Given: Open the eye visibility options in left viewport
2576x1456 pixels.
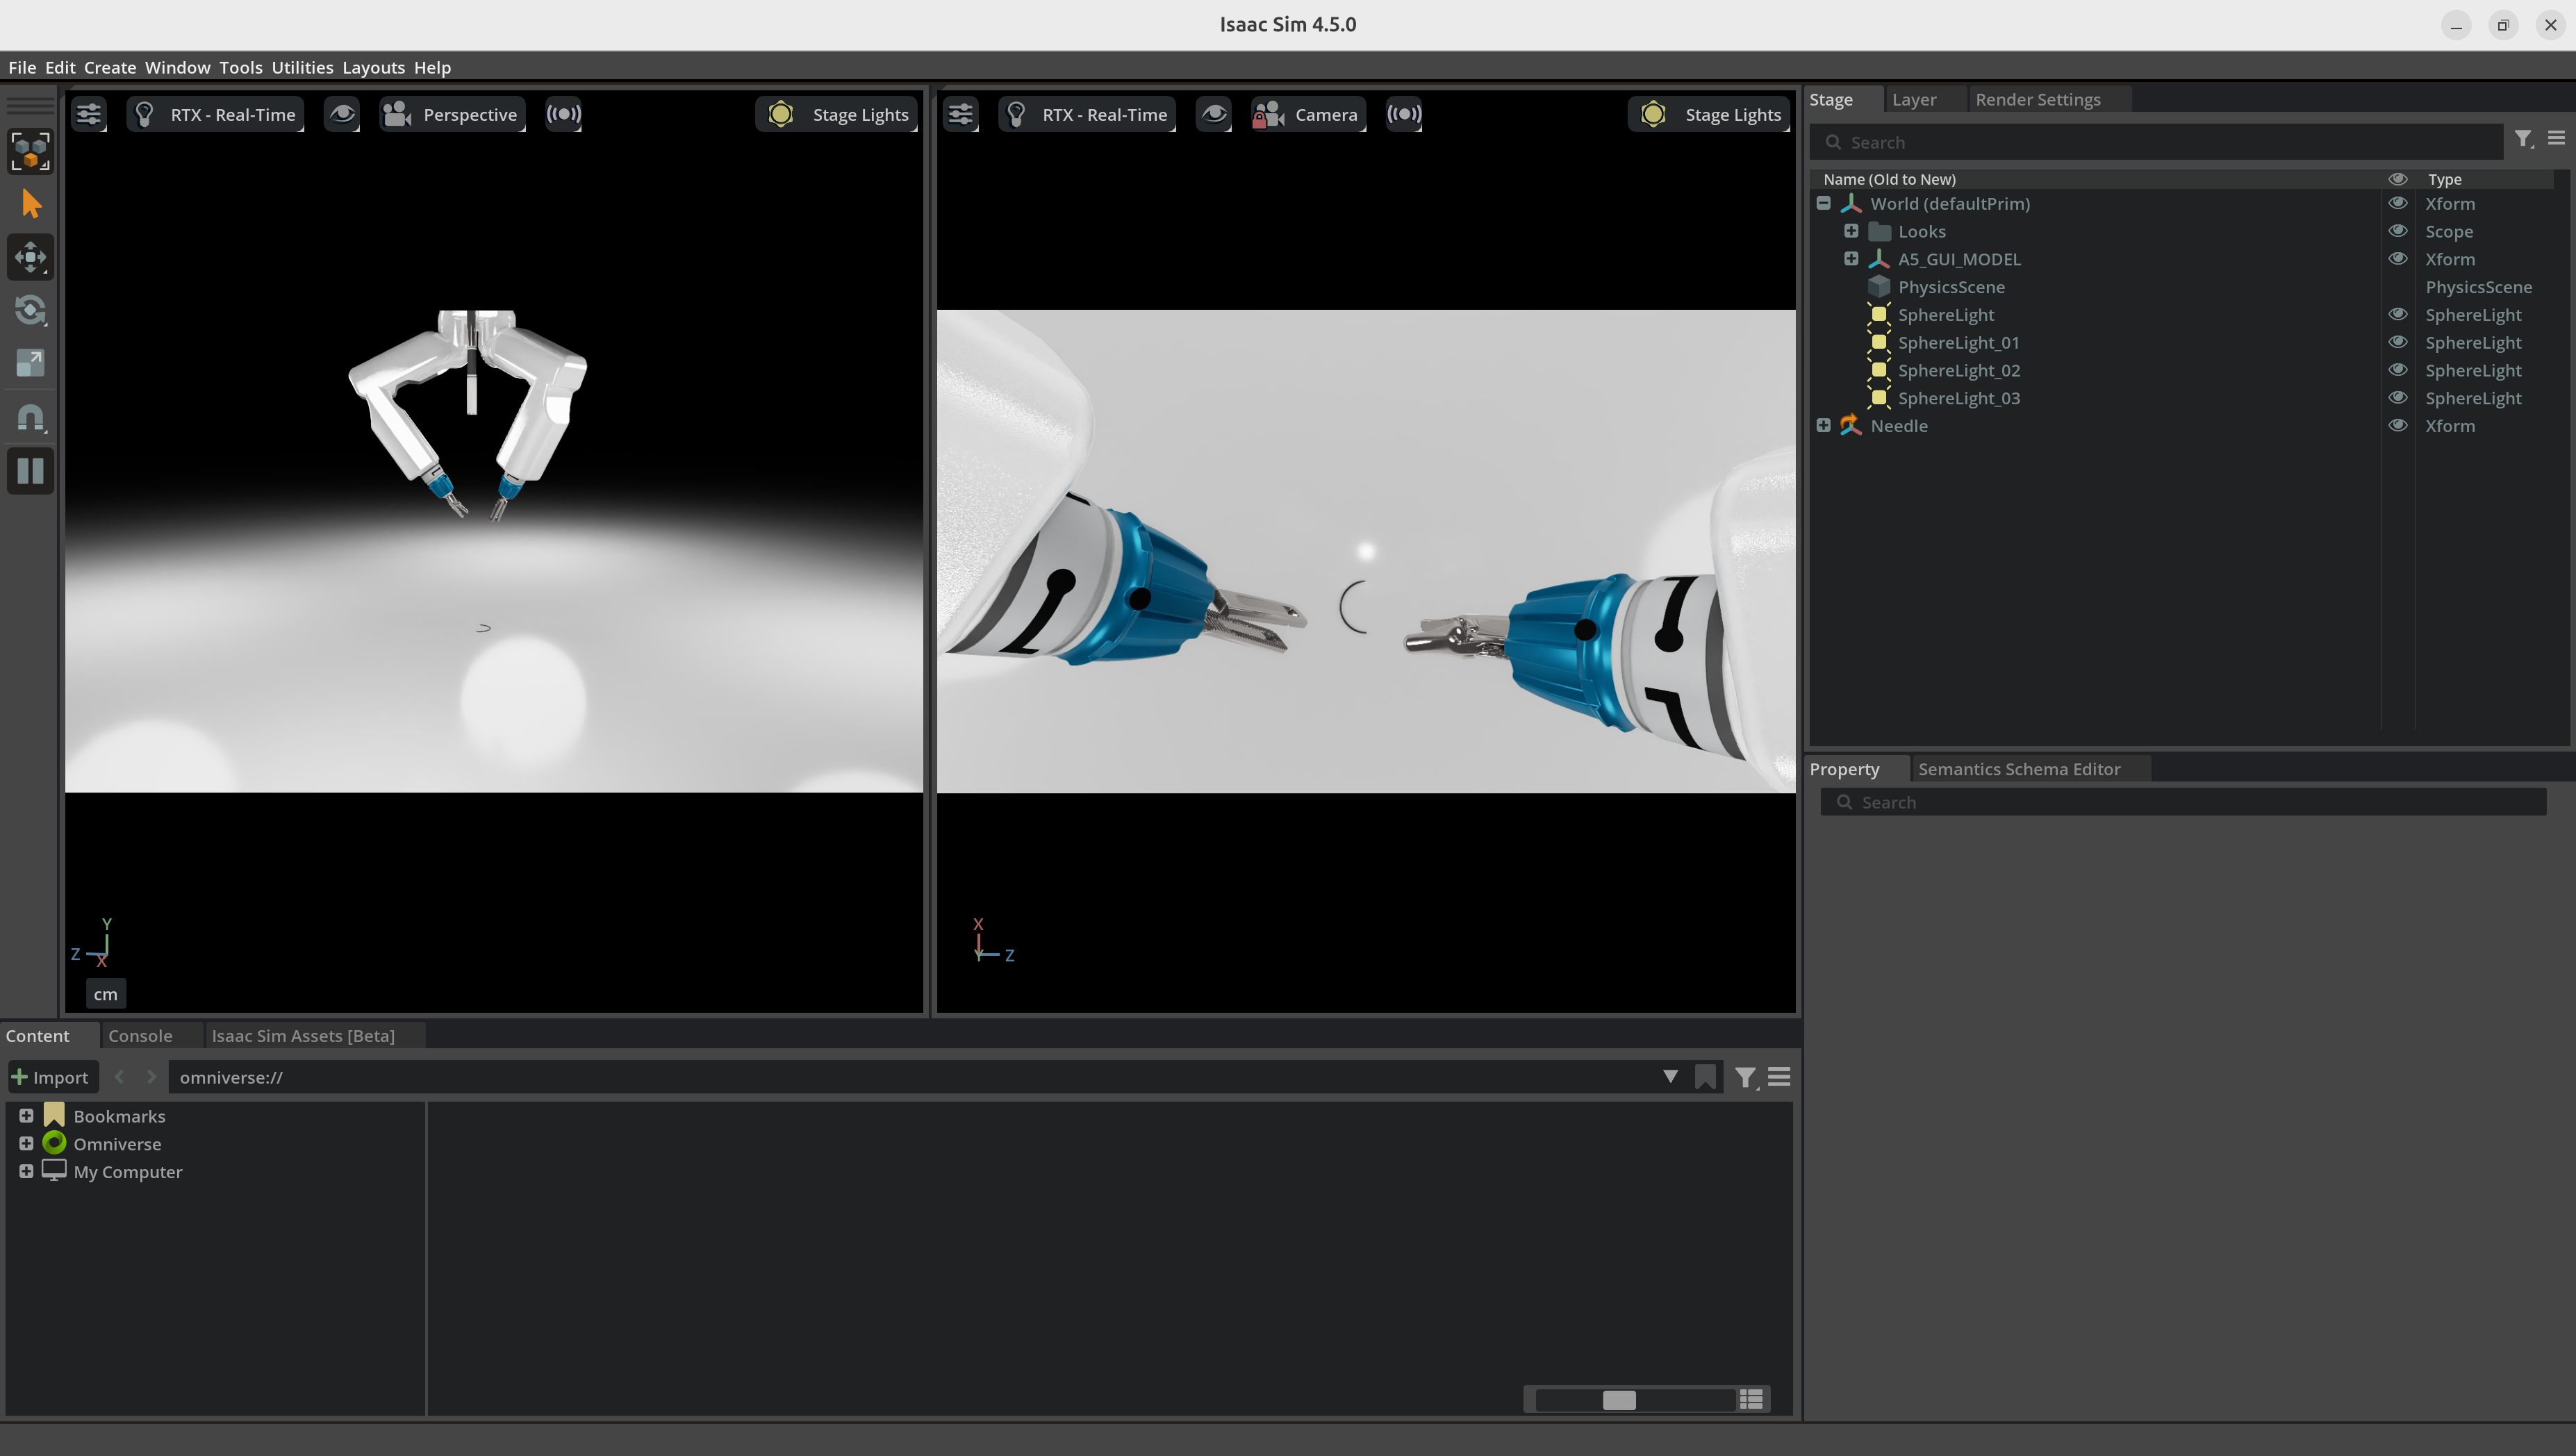Looking at the screenshot, I should [342, 114].
